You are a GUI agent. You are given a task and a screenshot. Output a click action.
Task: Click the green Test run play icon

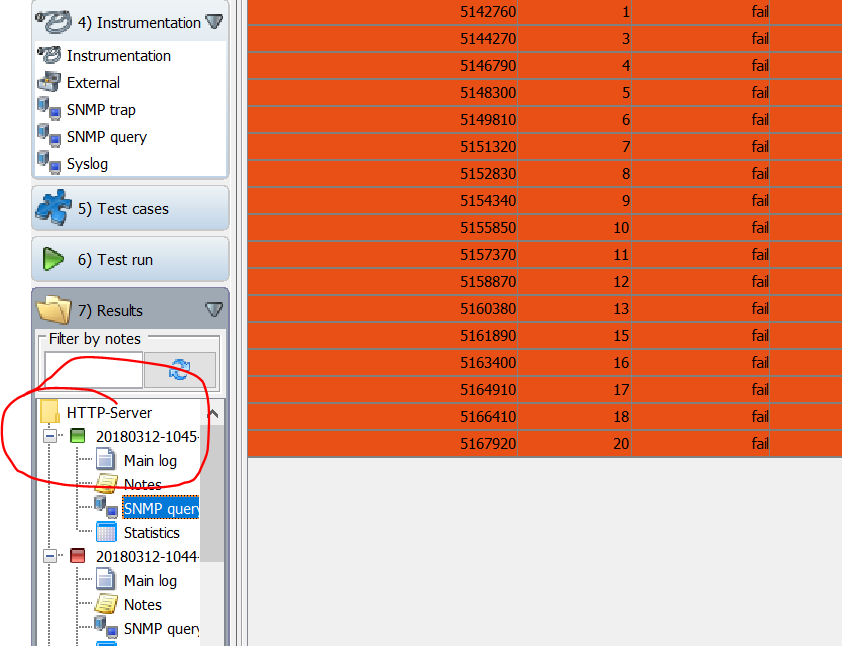click(52, 258)
